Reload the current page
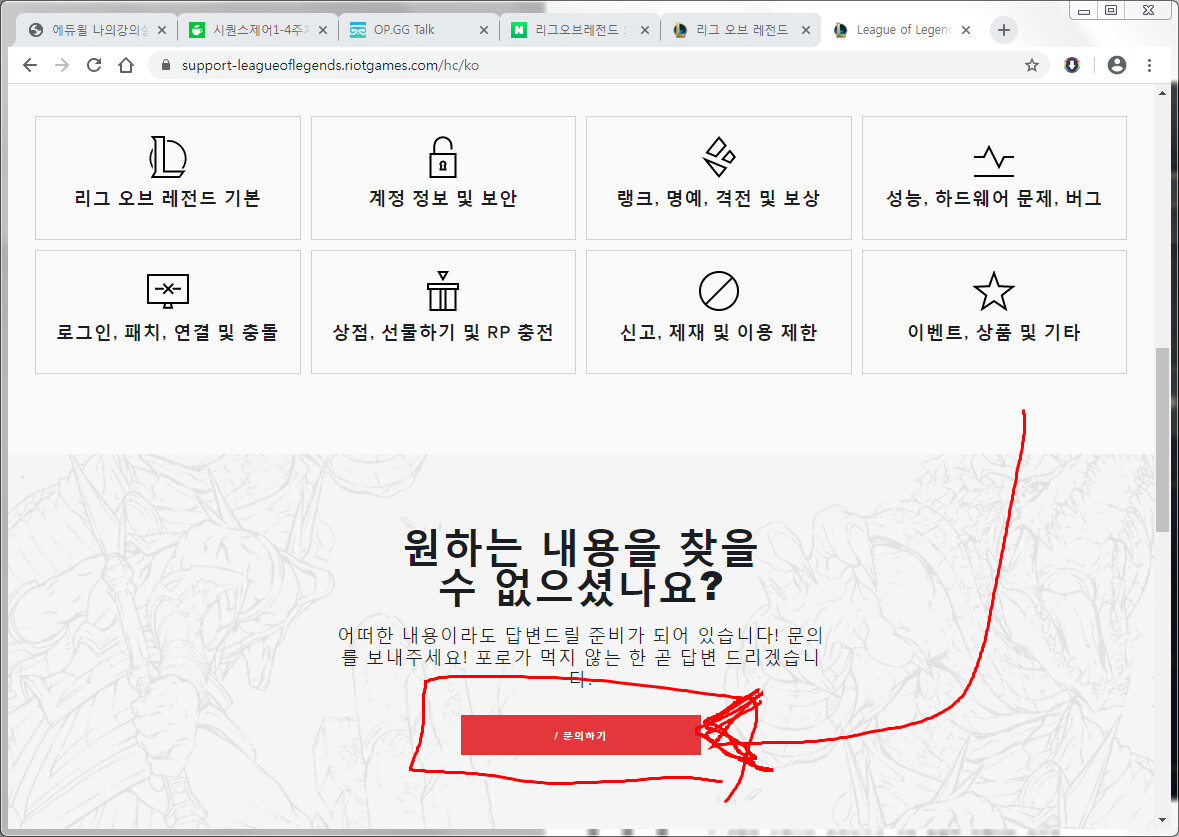Screen dimensions: 1179x837 point(94,65)
